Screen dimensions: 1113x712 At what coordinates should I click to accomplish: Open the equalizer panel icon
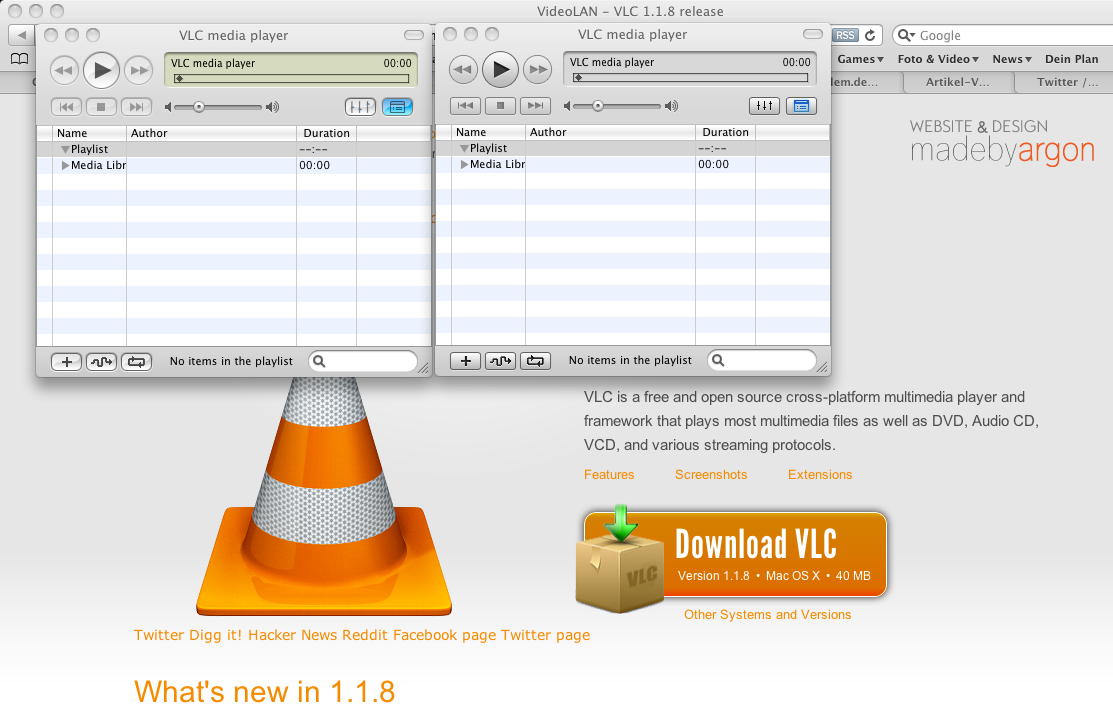tap(764, 105)
